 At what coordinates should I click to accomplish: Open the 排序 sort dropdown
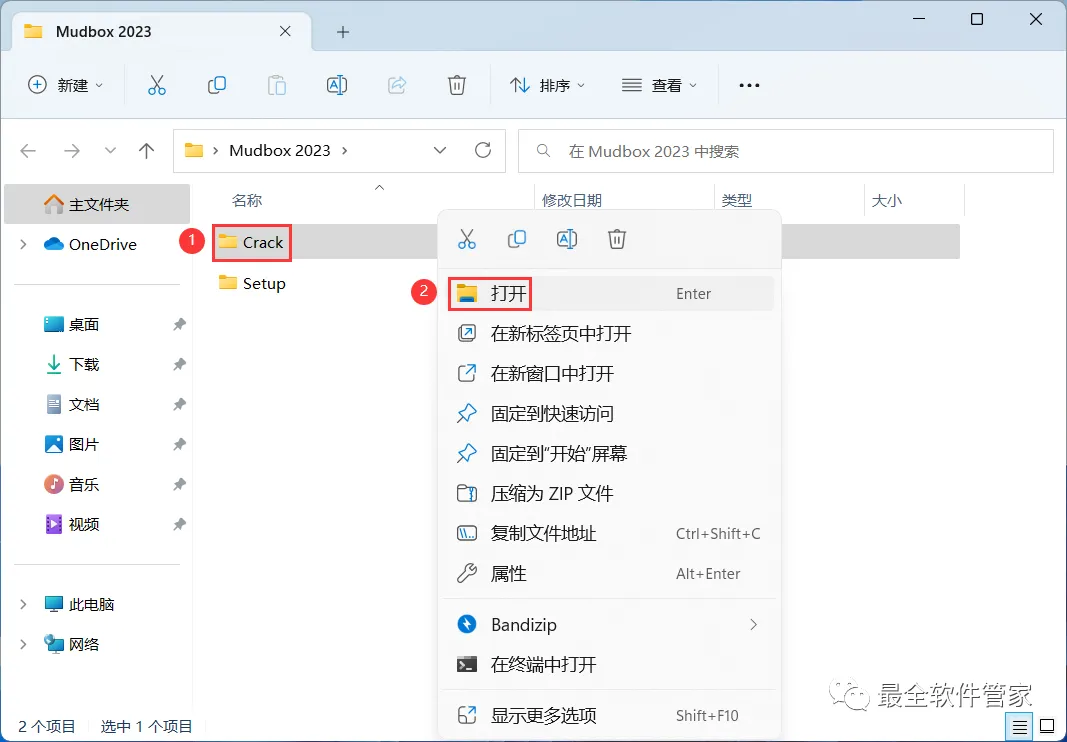tap(547, 85)
